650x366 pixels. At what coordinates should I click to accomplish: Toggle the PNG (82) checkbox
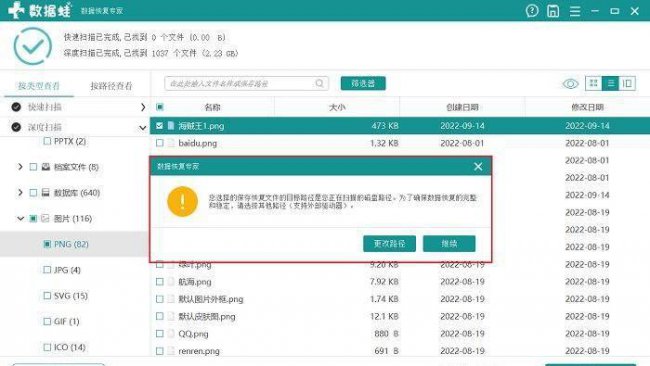[x=47, y=244]
